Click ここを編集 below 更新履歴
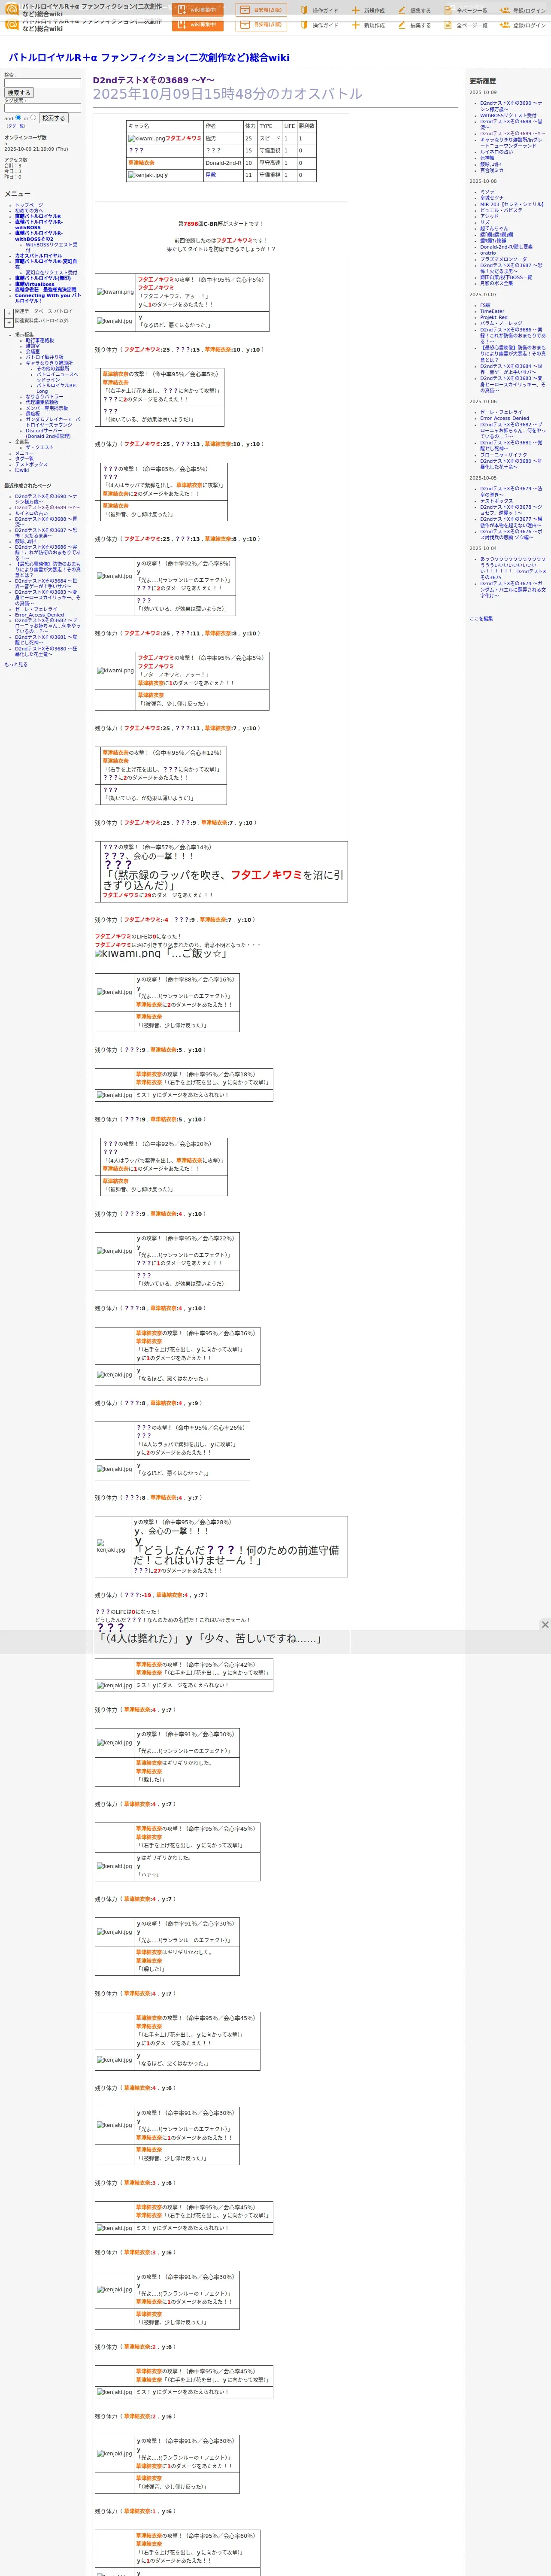The image size is (551, 2576). (481, 619)
